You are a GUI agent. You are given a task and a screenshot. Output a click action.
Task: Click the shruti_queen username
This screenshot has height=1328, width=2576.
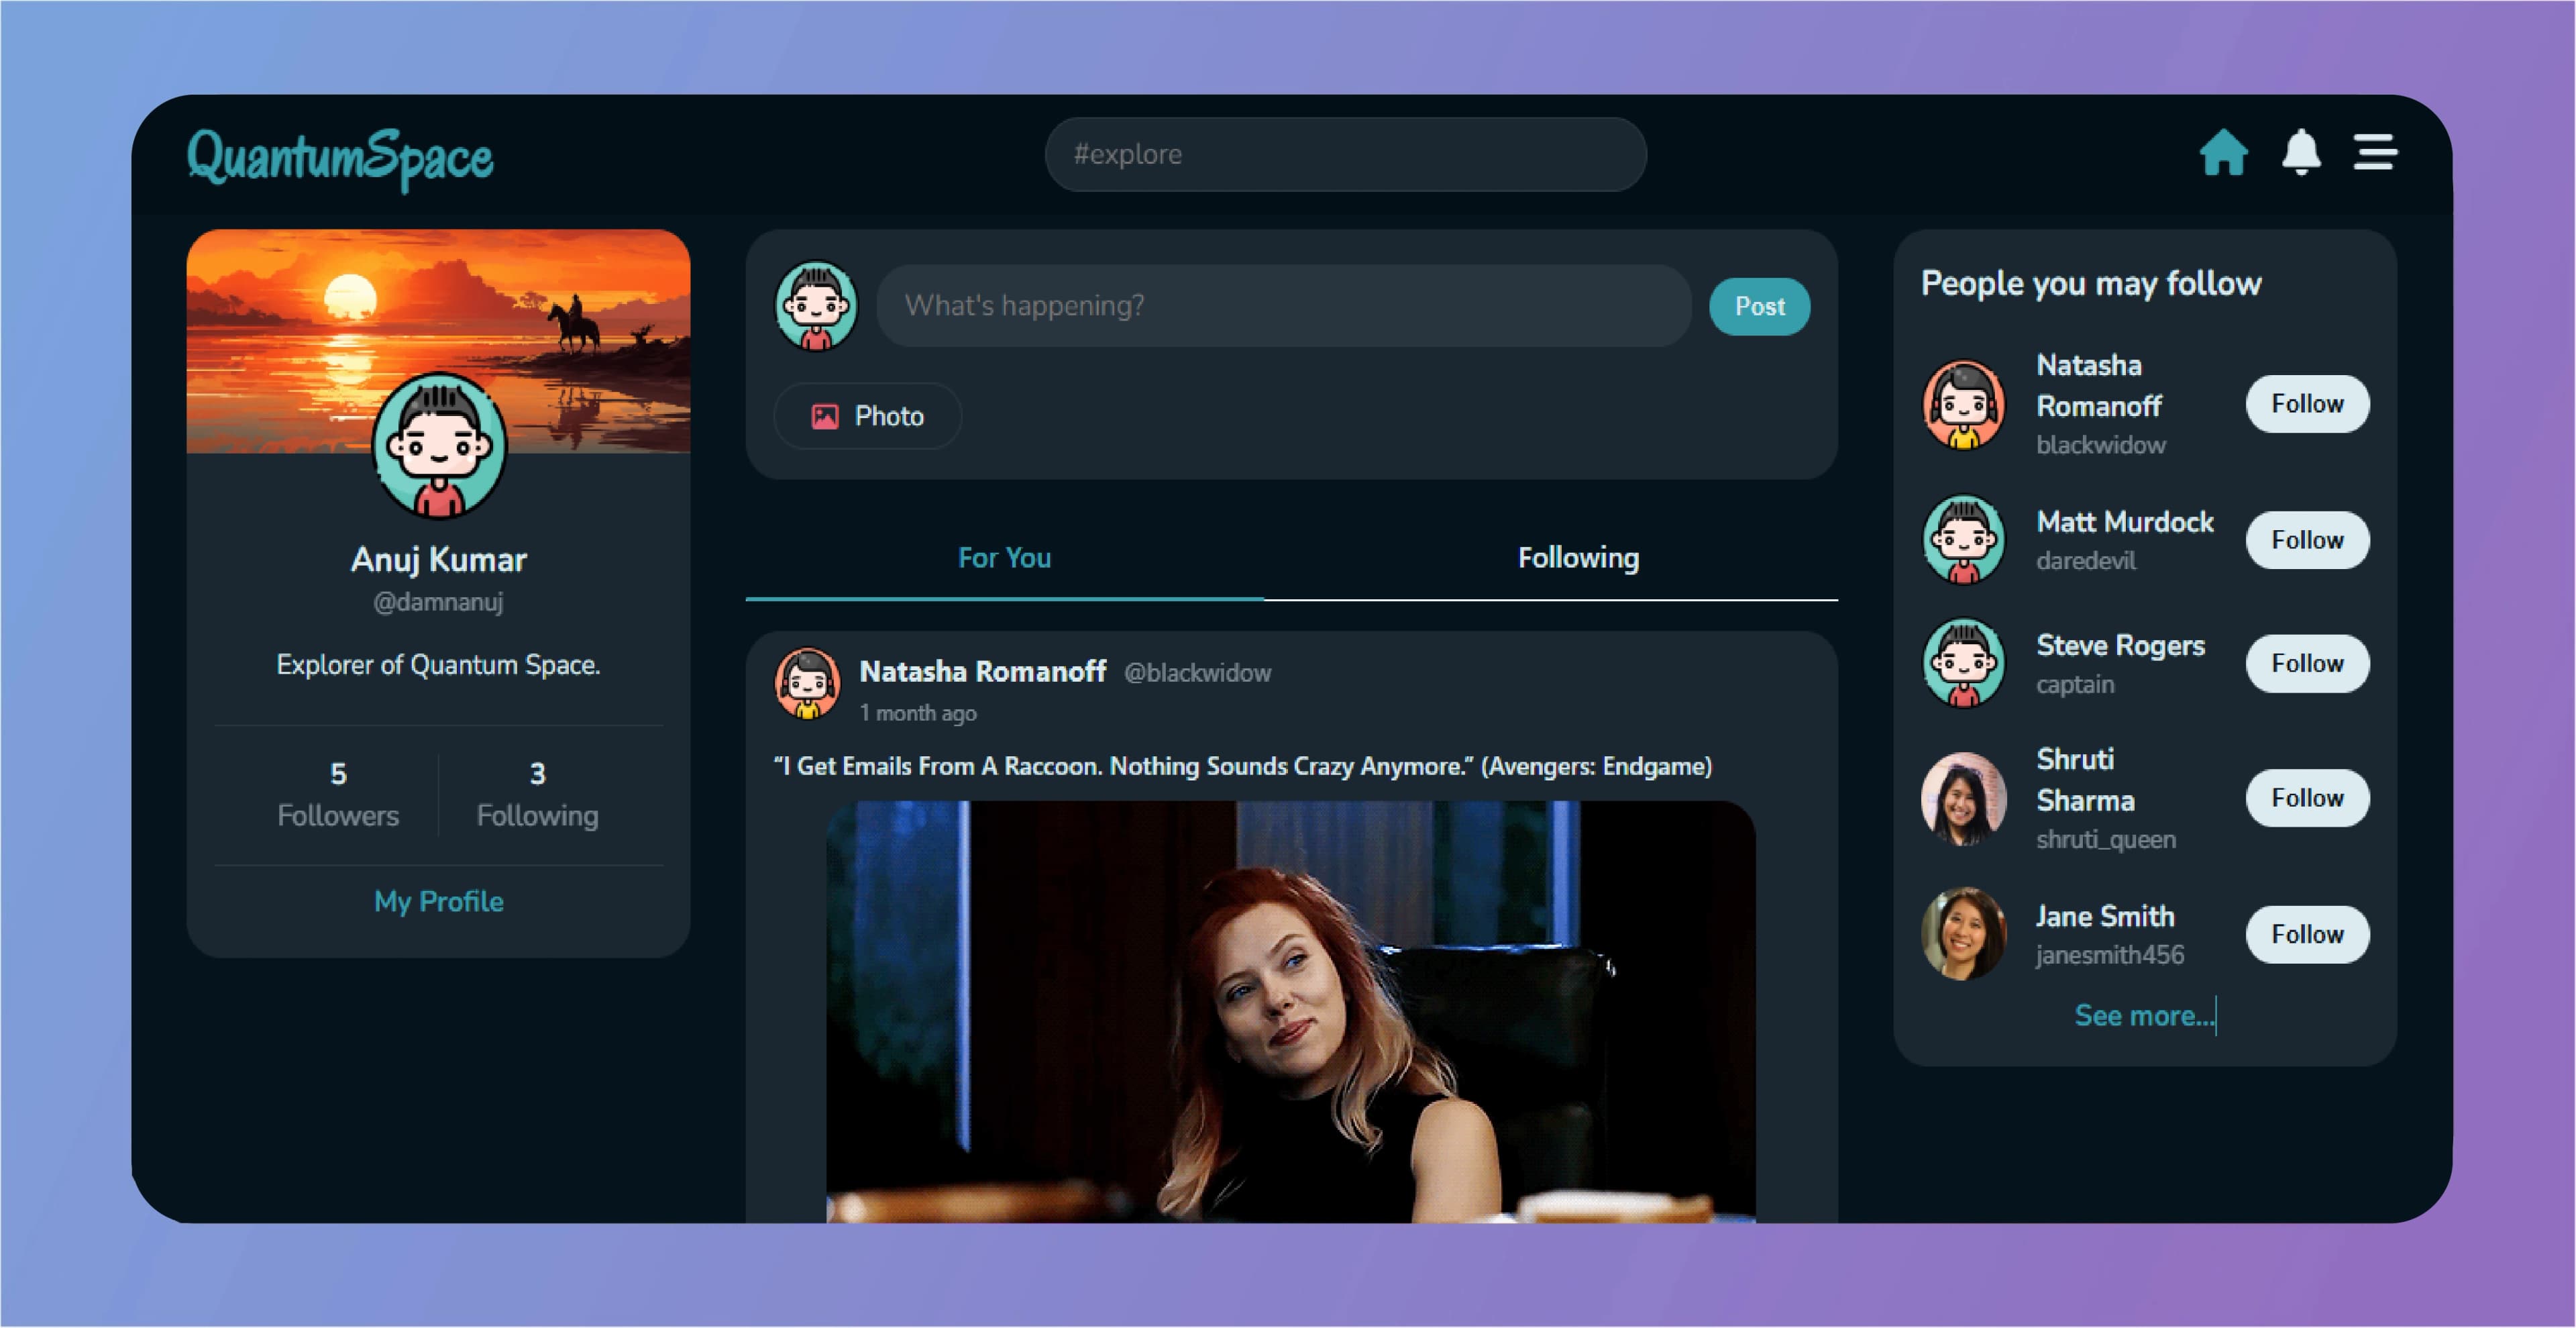2106,840
